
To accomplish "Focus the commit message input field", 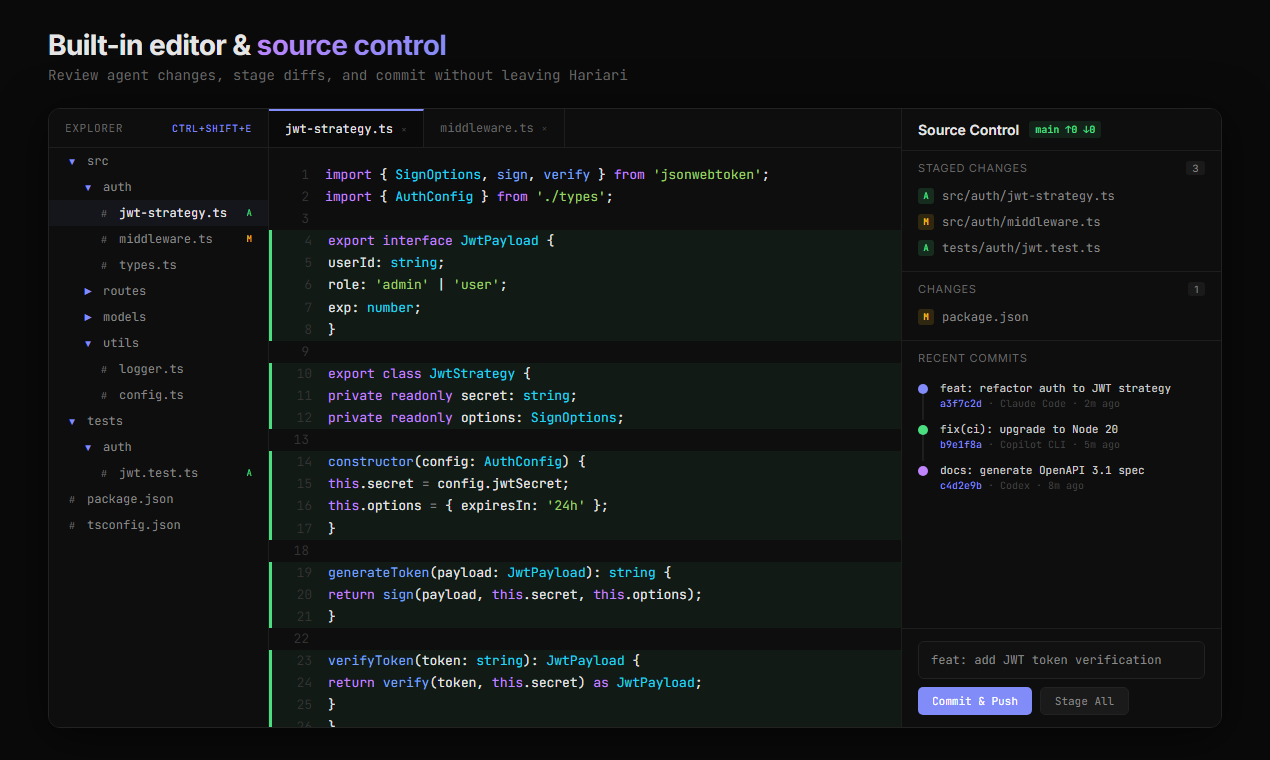I will click(1060, 660).
